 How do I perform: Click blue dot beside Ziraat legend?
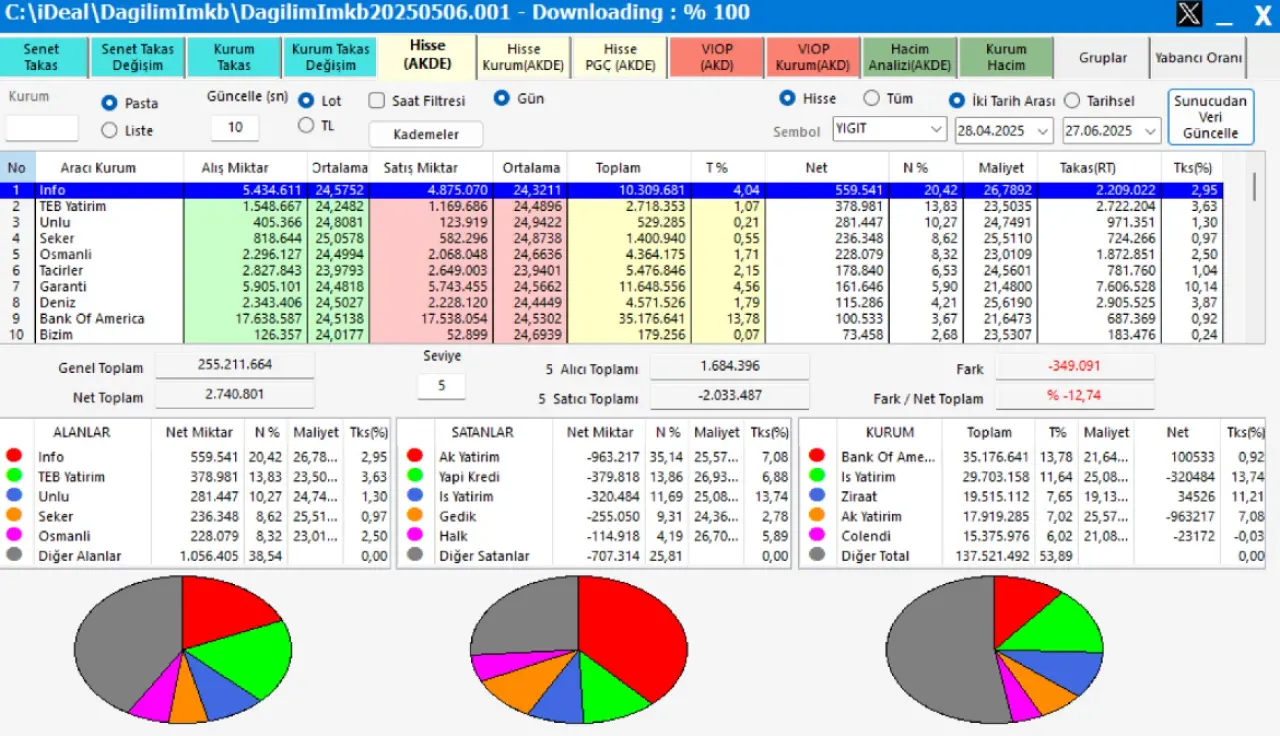click(x=817, y=497)
